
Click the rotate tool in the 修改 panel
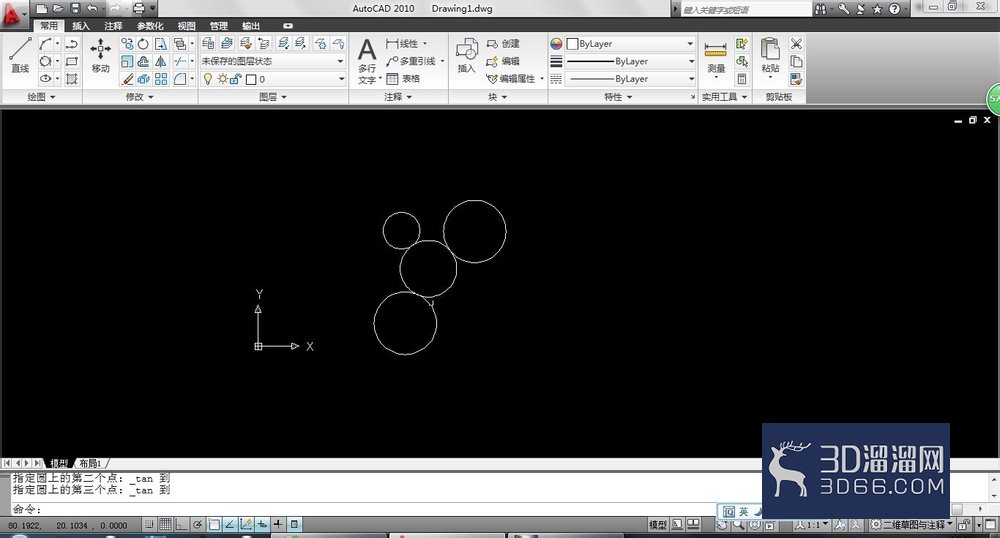(x=143, y=44)
